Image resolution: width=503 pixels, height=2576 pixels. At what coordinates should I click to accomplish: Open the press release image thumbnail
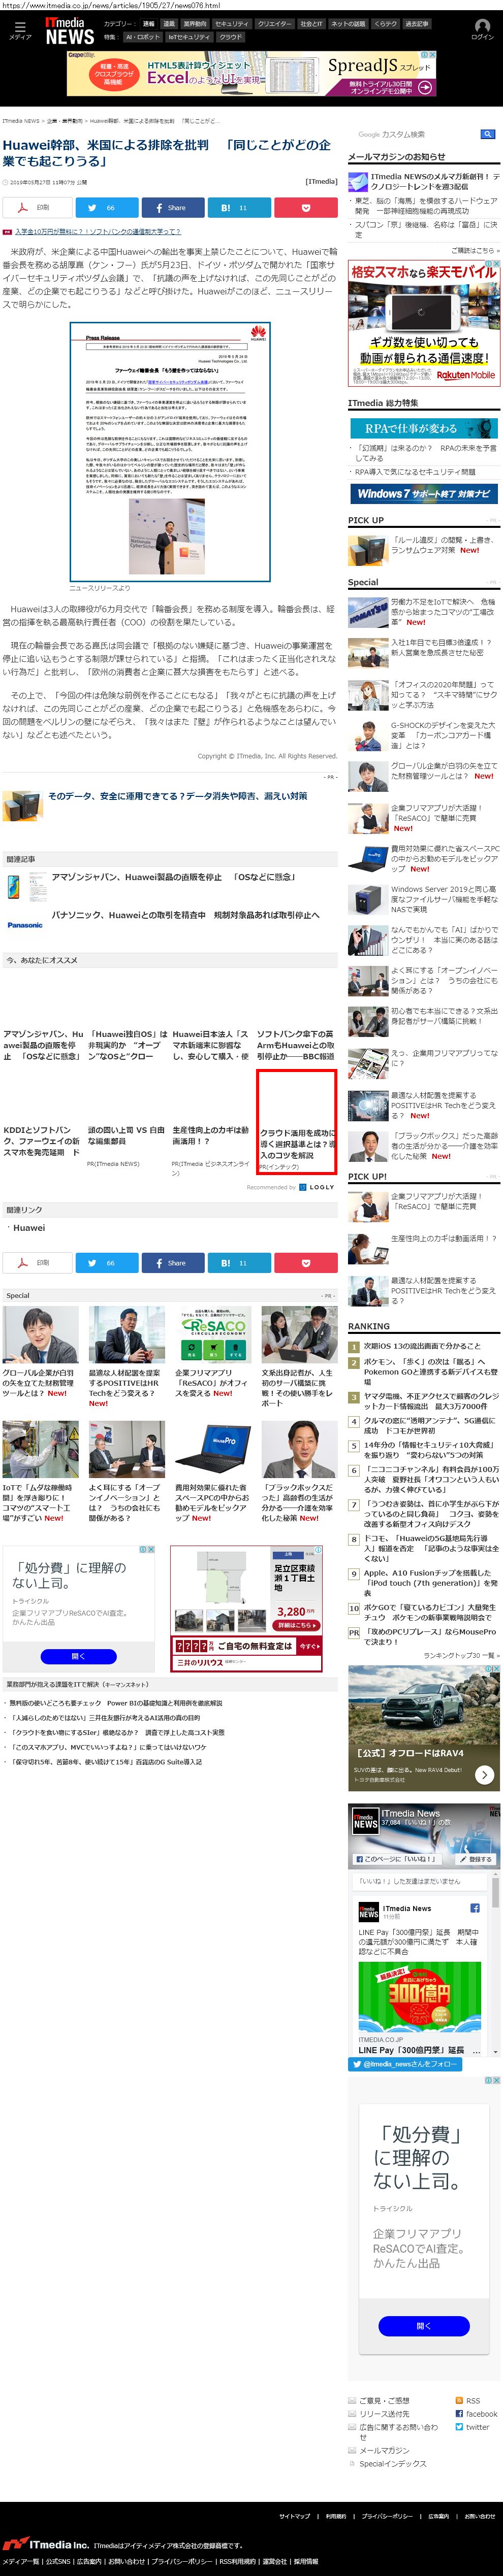(170, 451)
